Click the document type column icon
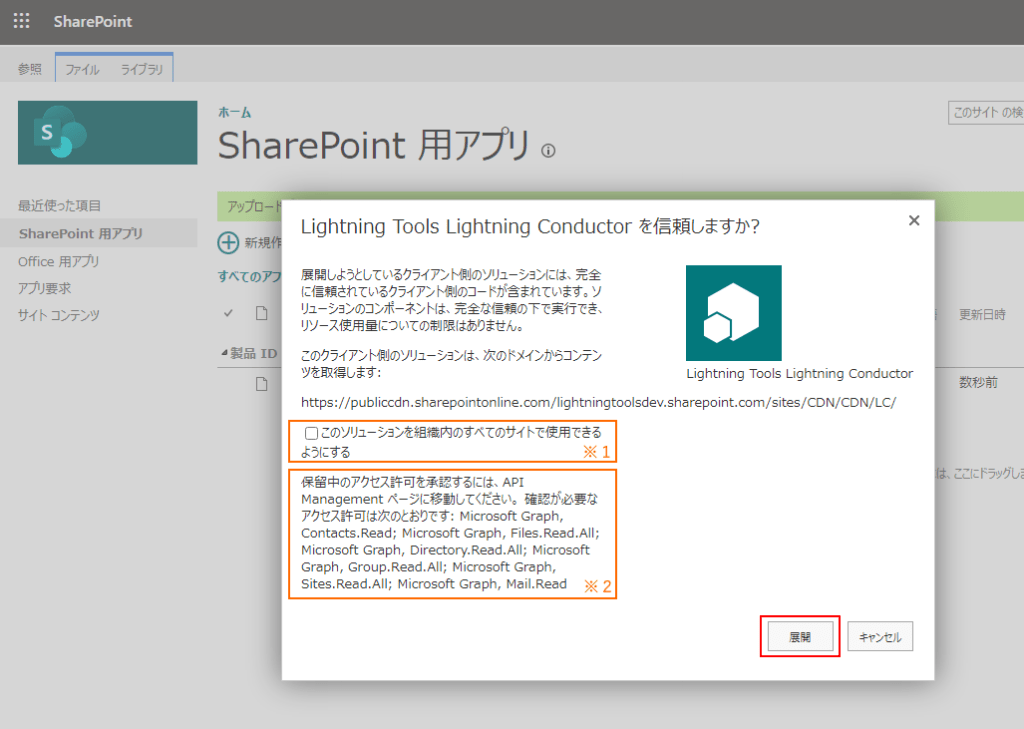Screen dimensions: 1024x729 pyautogui.click(x=261, y=314)
